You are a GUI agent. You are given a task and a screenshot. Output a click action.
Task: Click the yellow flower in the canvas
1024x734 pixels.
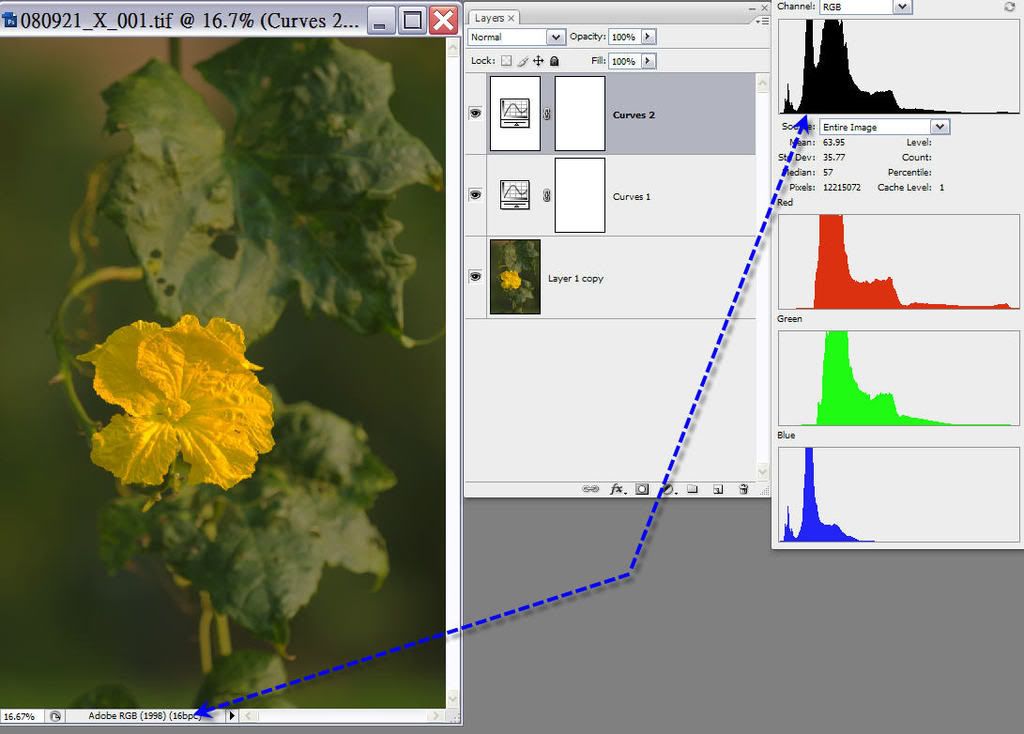[177, 402]
